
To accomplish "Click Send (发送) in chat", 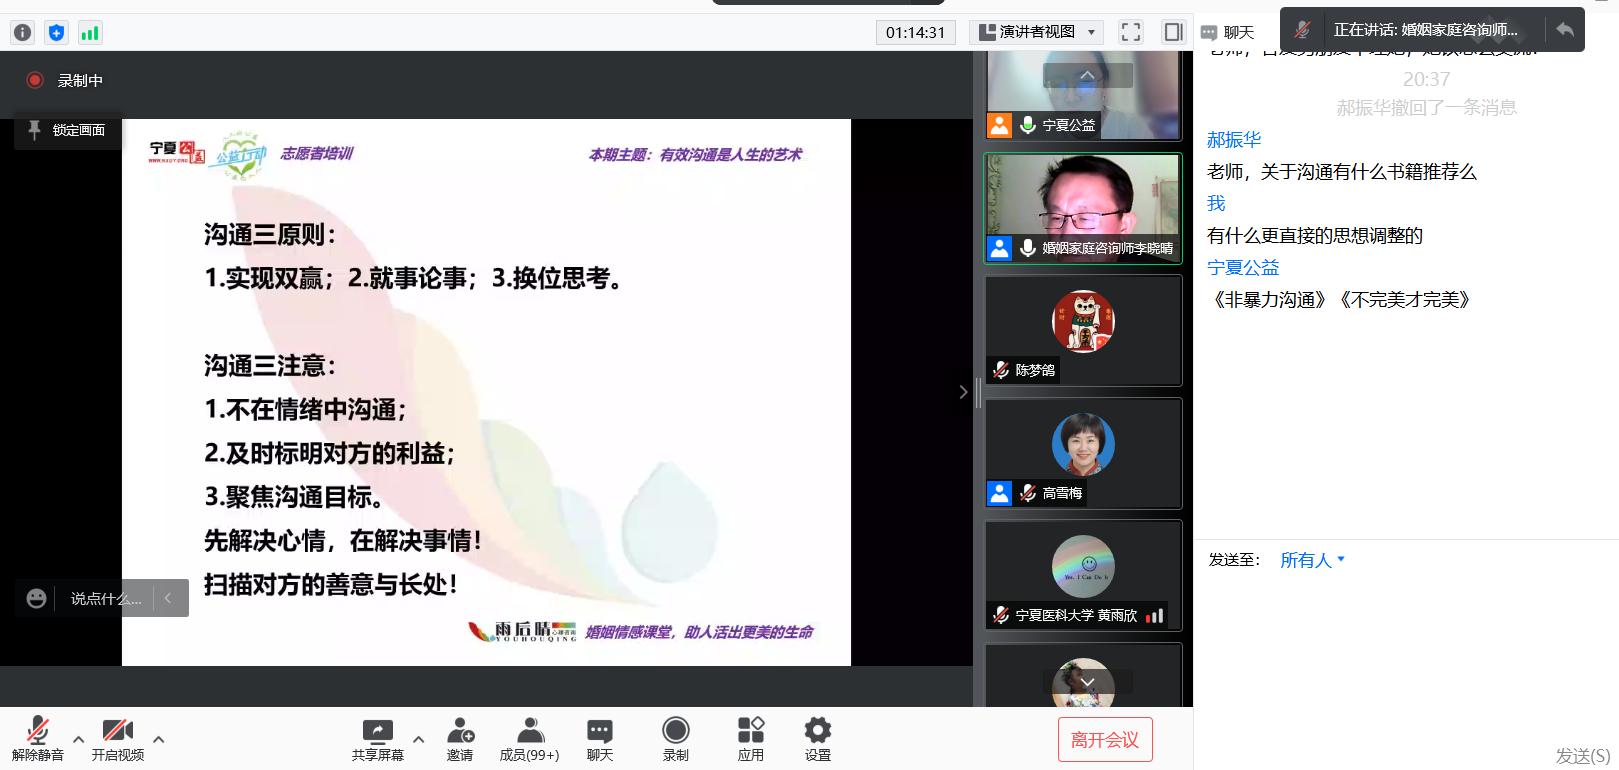I will coord(1582,756).
